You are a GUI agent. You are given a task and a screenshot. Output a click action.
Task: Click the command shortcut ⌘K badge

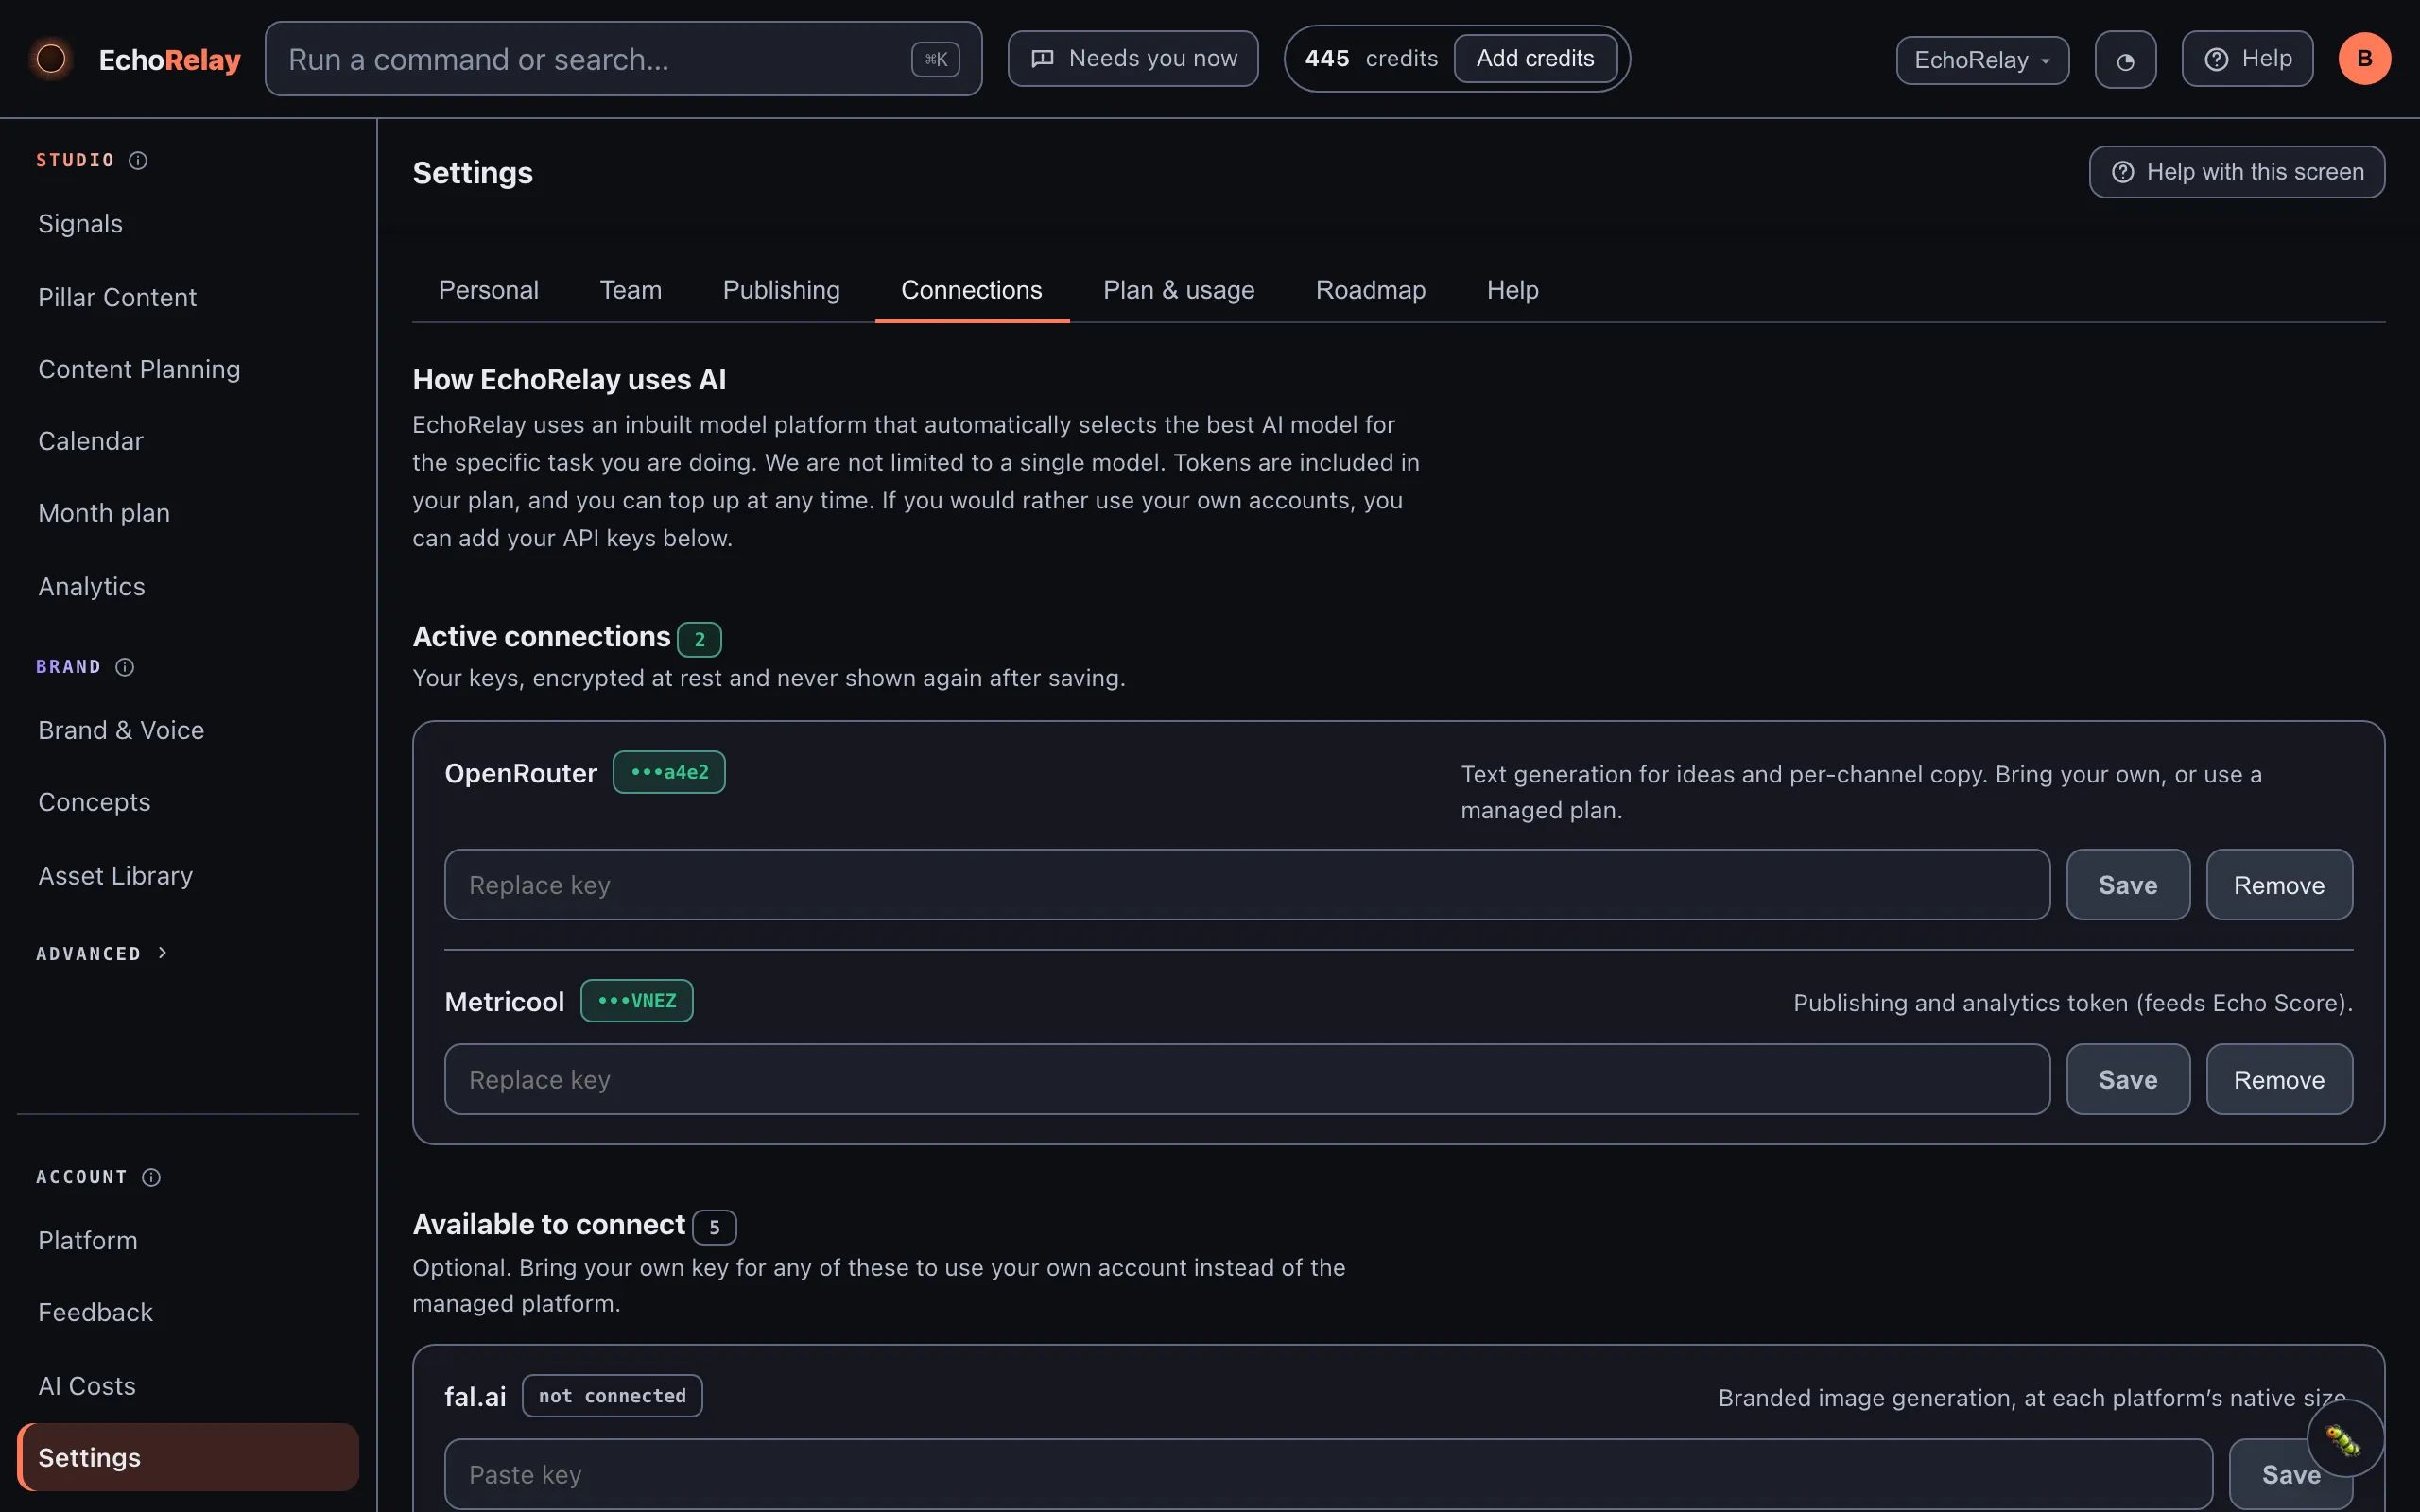[935, 59]
